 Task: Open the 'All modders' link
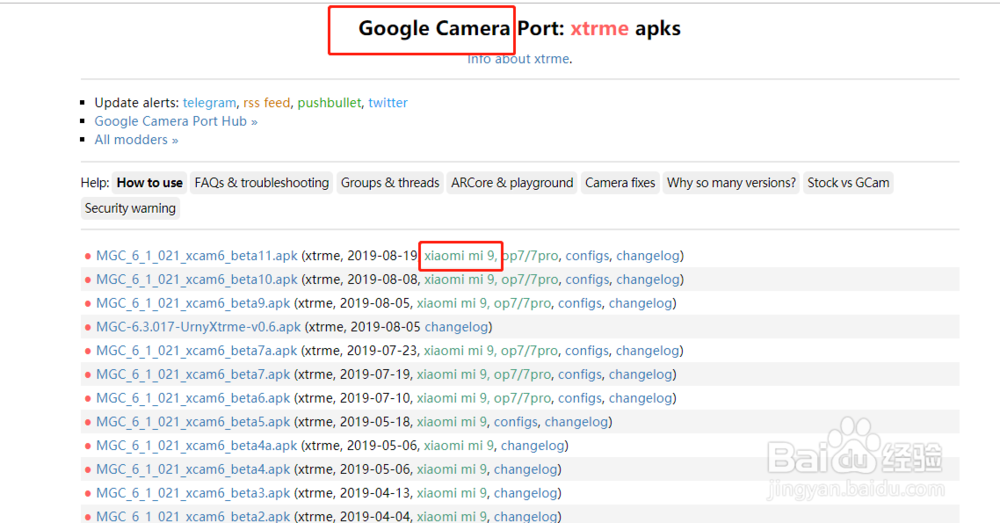pos(136,140)
